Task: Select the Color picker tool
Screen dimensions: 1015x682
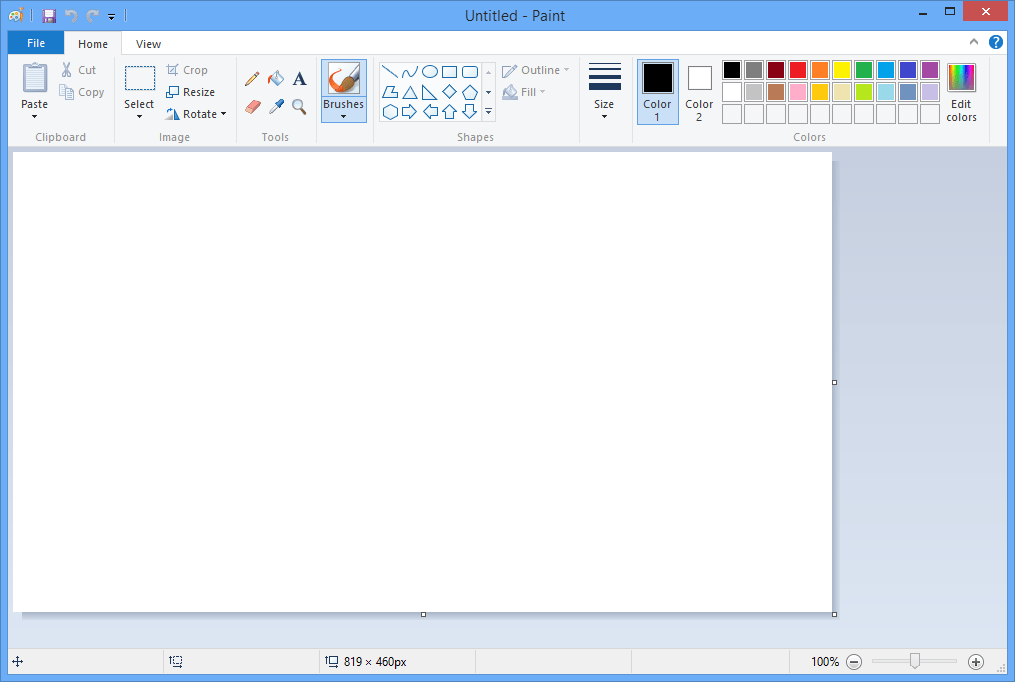Action: 276,106
